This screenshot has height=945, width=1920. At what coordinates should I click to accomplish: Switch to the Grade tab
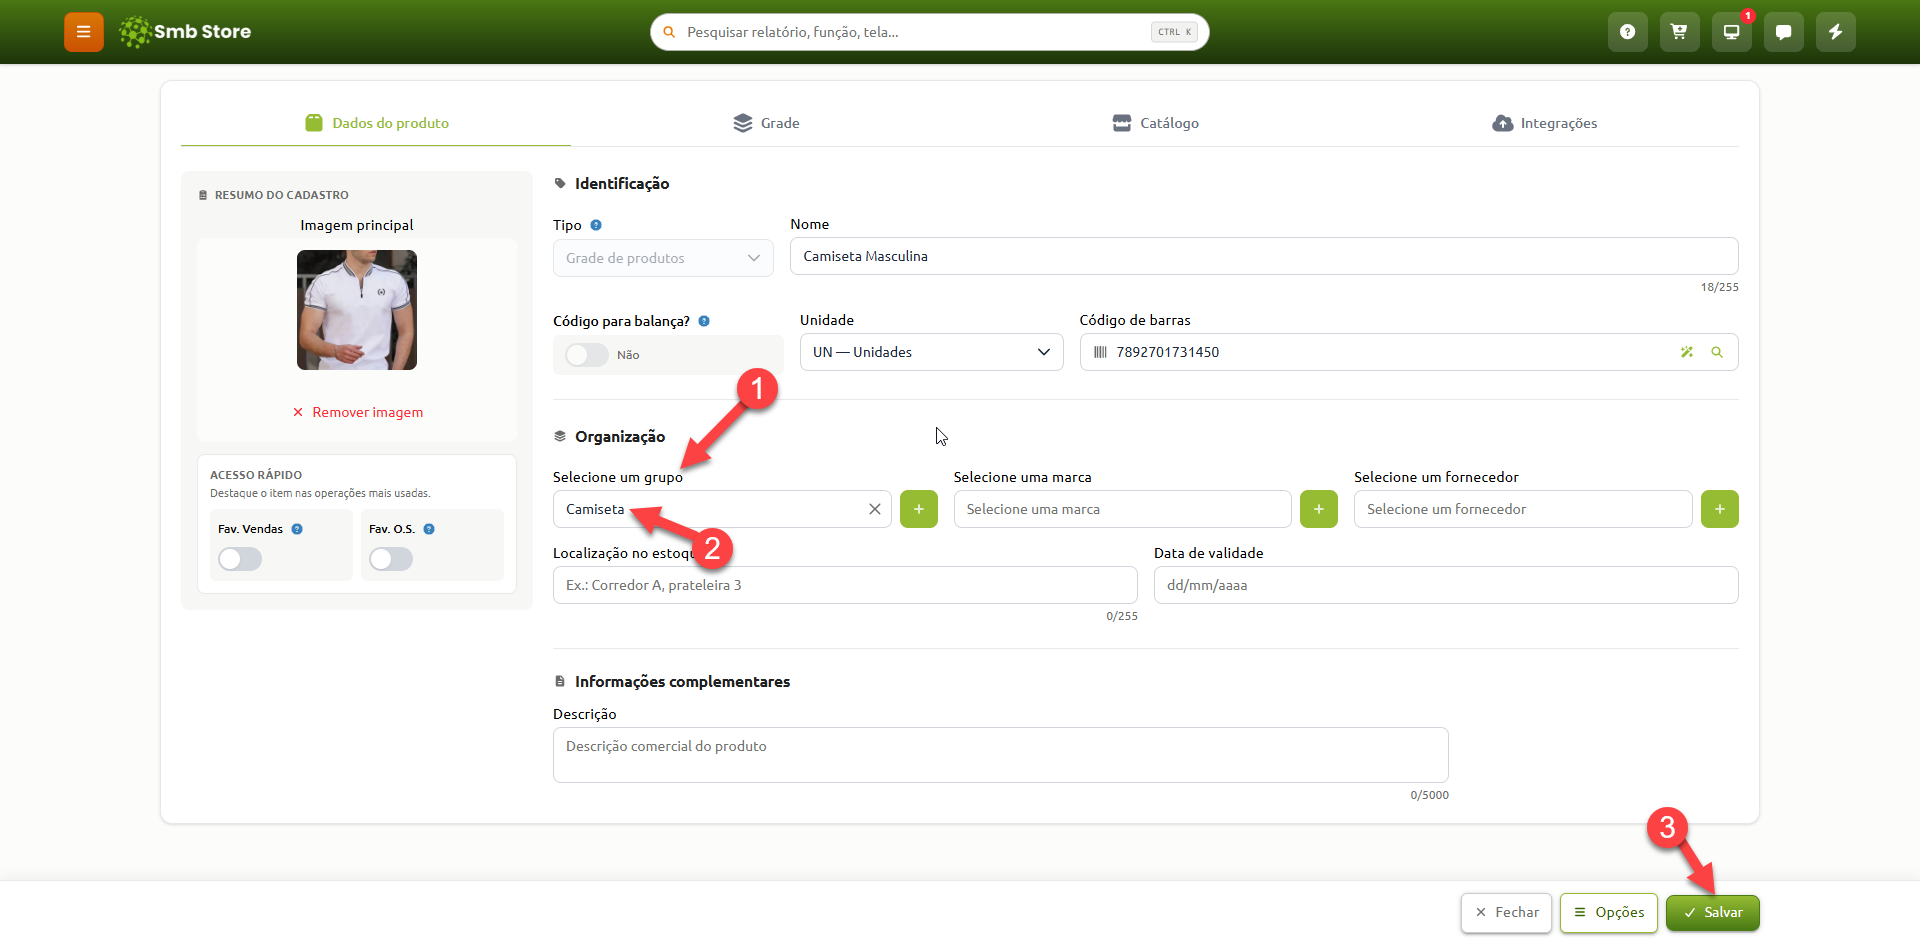pos(766,123)
